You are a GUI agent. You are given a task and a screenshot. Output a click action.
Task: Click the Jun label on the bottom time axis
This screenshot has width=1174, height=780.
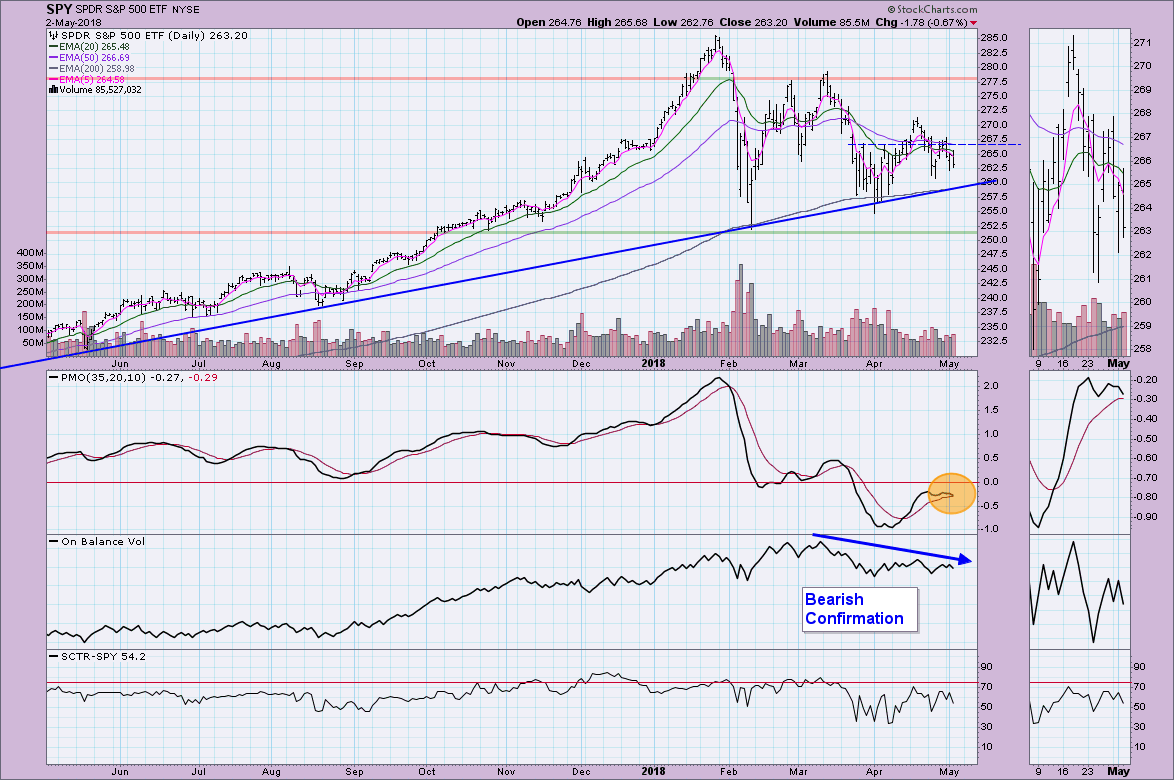[x=120, y=772]
